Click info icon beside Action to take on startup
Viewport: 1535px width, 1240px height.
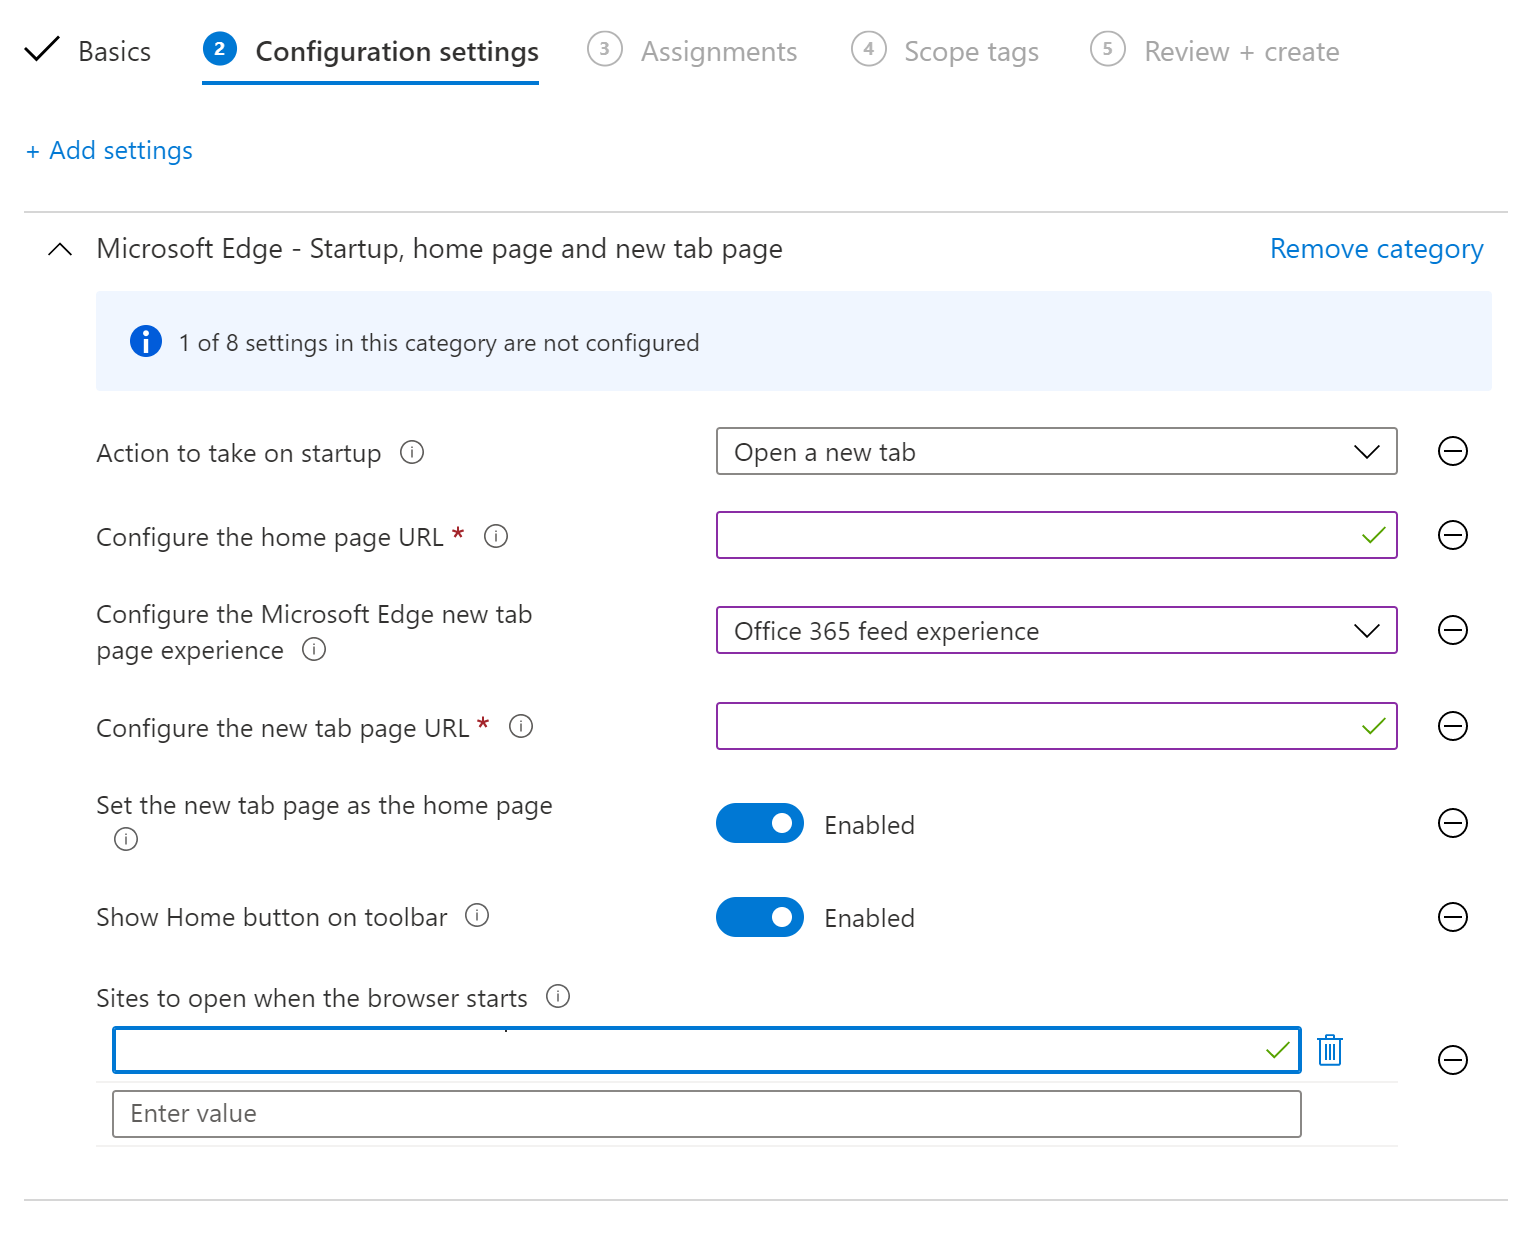(412, 452)
